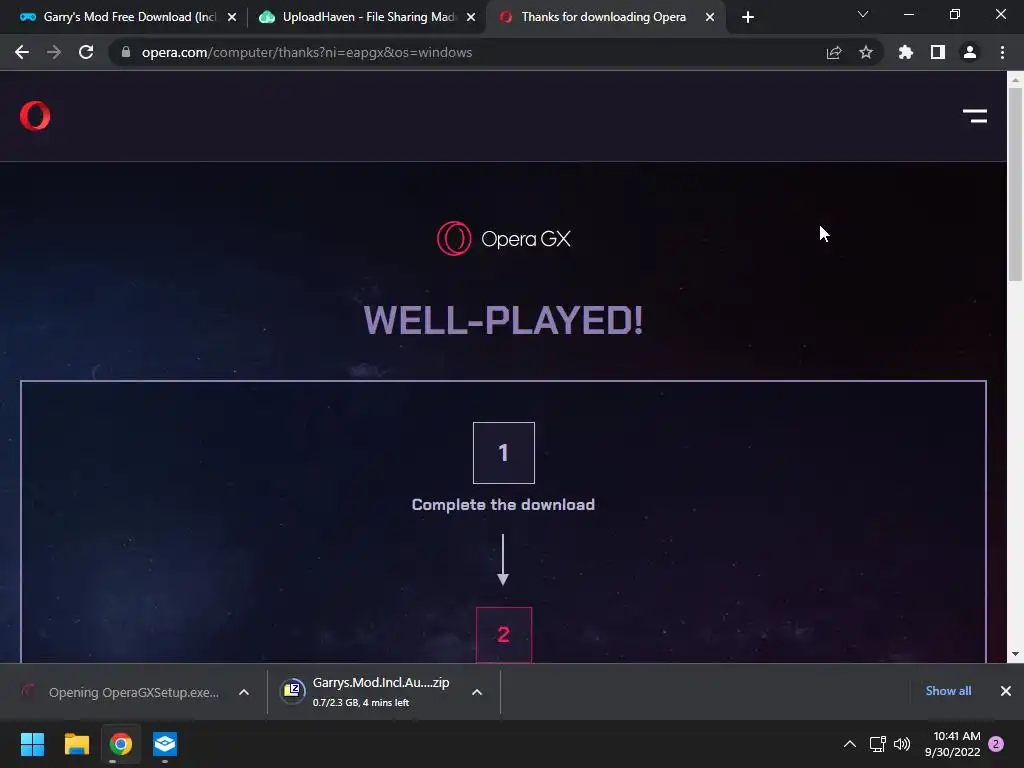Click the WELL-PLAYED! heading
This screenshot has width=1024, height=768.
coord(503,320)
